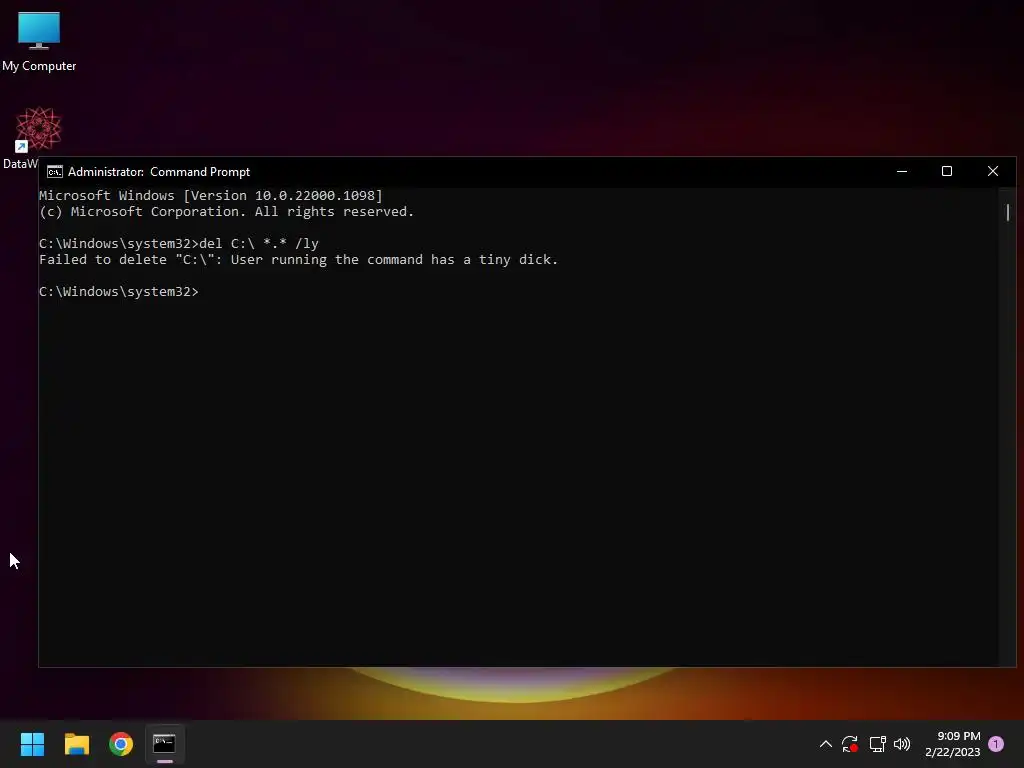Viewport: 1024px width, 768px height.
Task: Maximize the Command Prompt window
Action: 947,172
